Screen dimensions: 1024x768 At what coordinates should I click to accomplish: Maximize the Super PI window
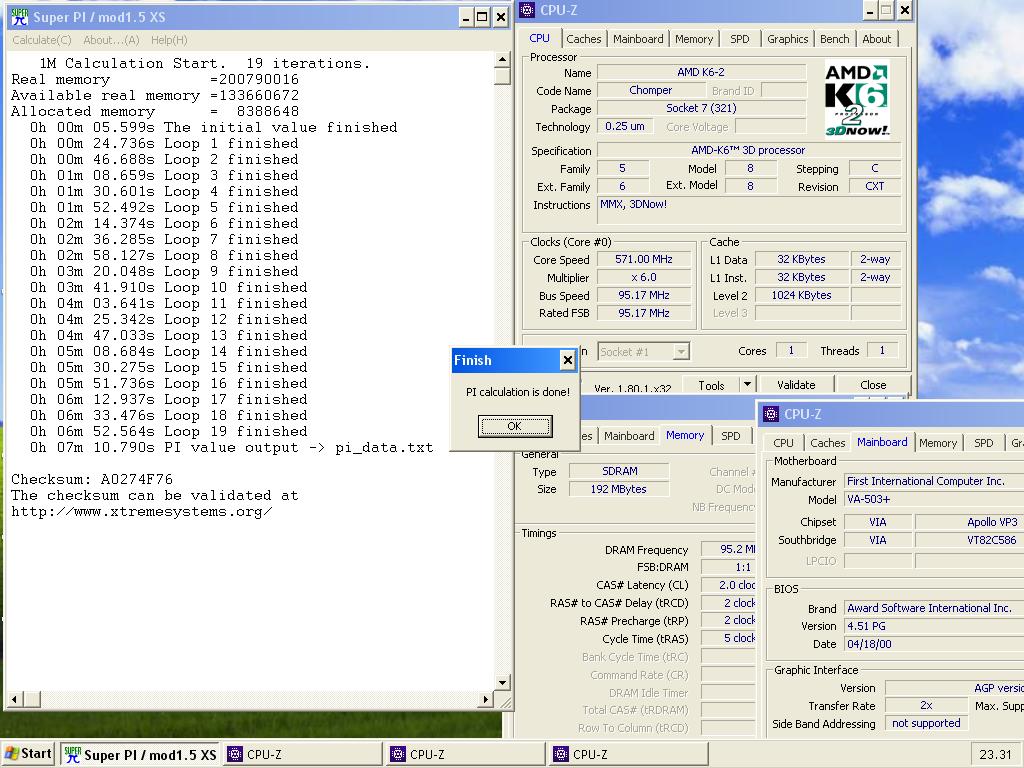pyautogui.click(x=482, y=17)
